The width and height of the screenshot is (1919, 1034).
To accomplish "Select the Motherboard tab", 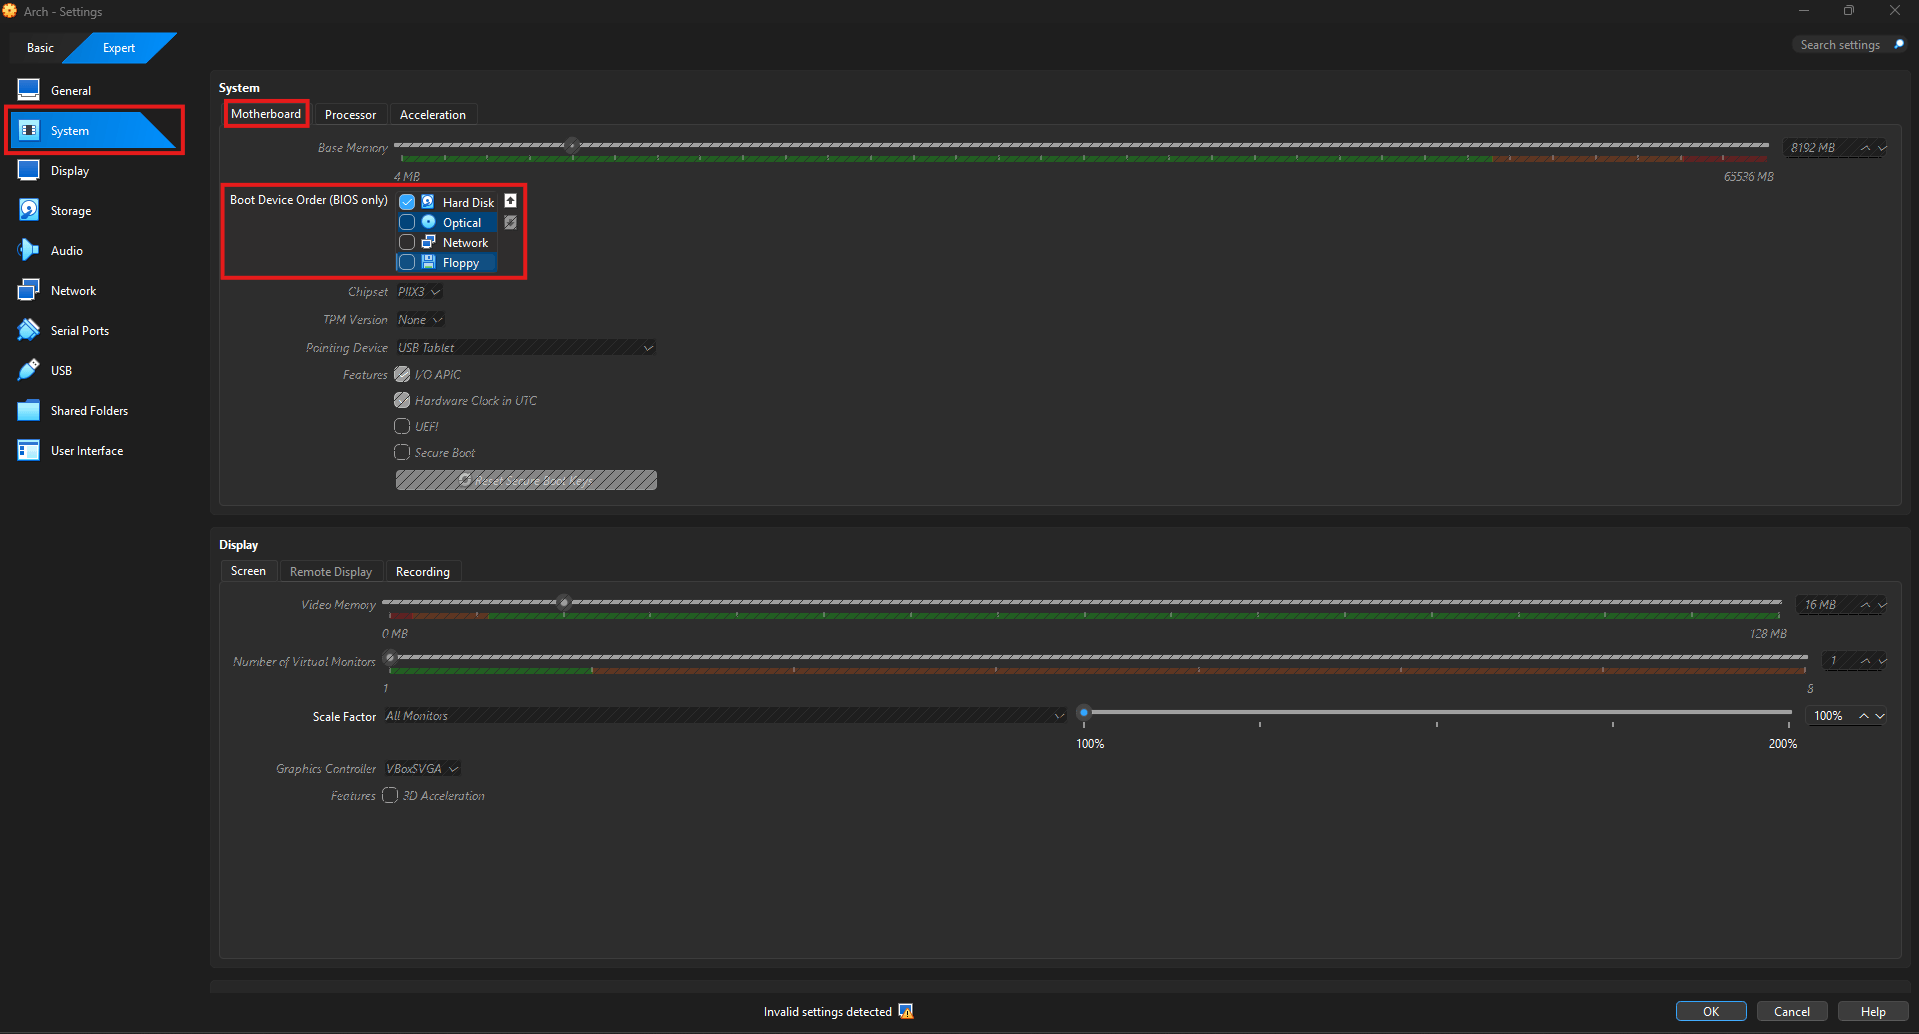I will [x=266, y=114].
